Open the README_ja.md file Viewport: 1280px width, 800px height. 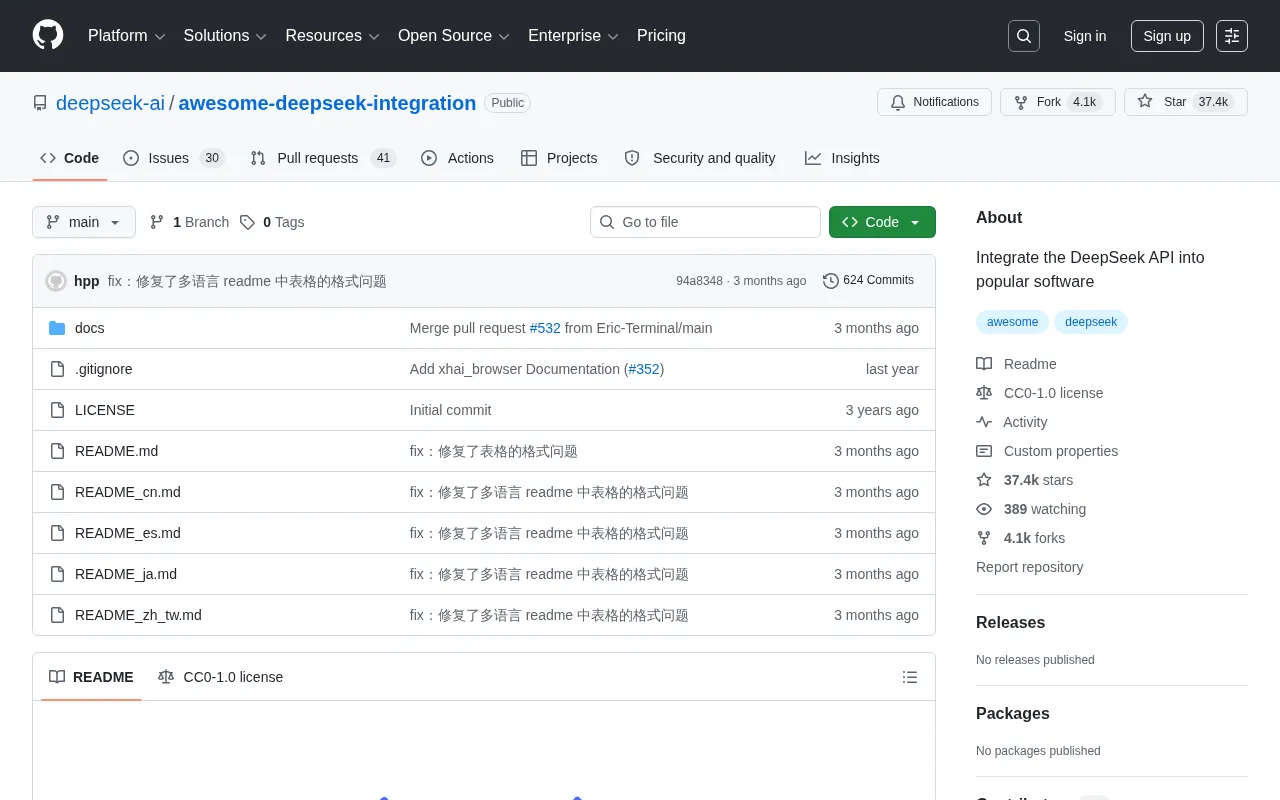(126, 574)
